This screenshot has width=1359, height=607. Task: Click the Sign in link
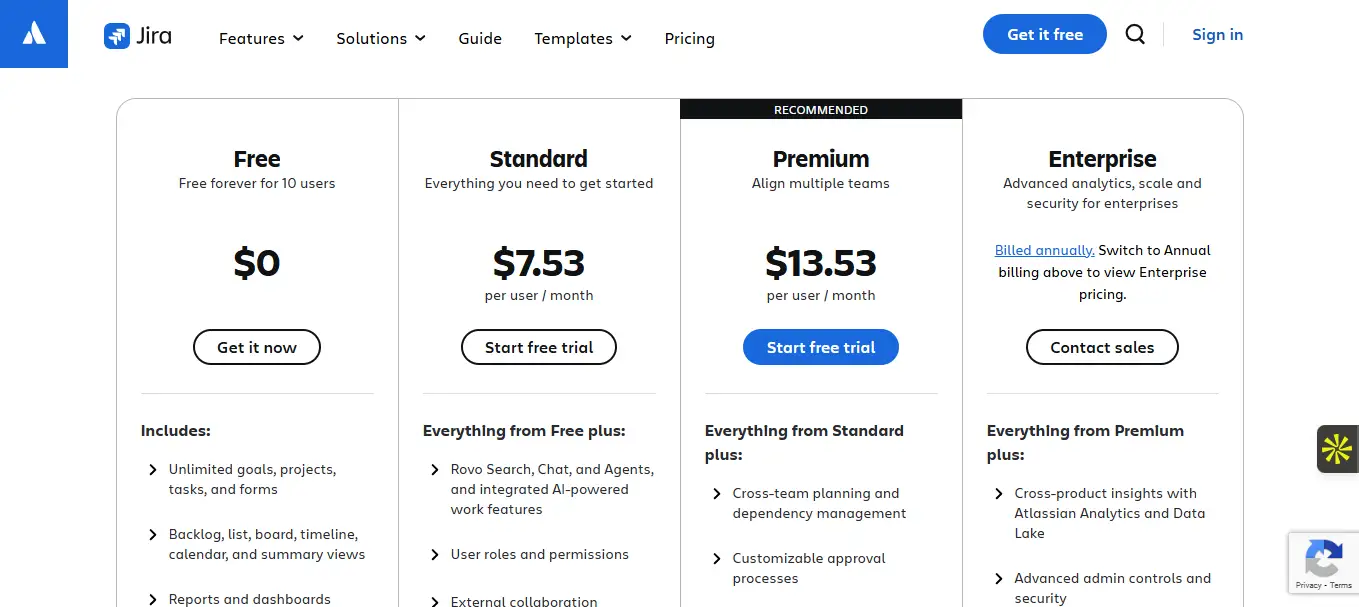tap(1217, 34)
